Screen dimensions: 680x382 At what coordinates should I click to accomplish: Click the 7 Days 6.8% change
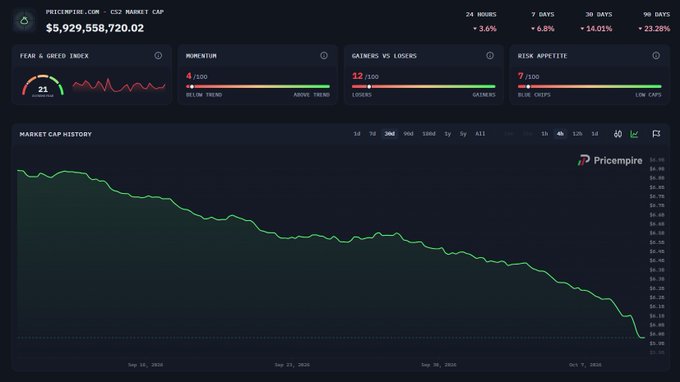[543, 29]
